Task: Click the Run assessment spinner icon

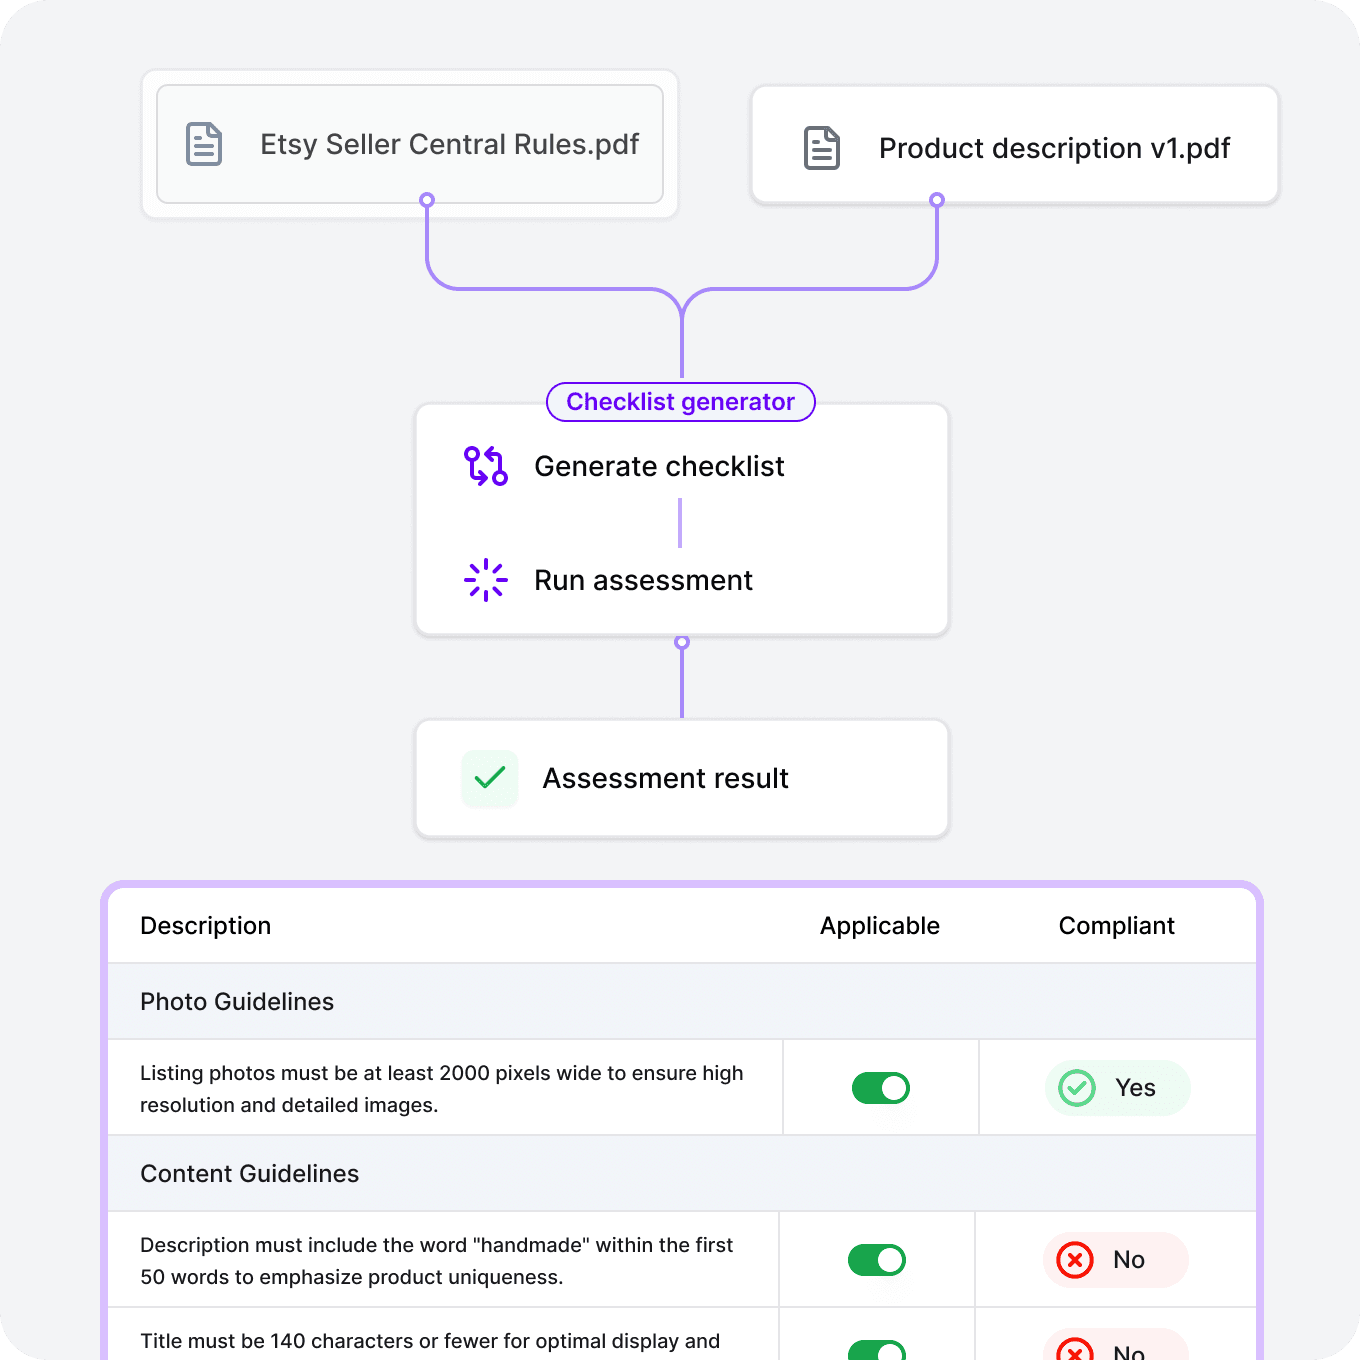Action: click(x=485, y=580)
